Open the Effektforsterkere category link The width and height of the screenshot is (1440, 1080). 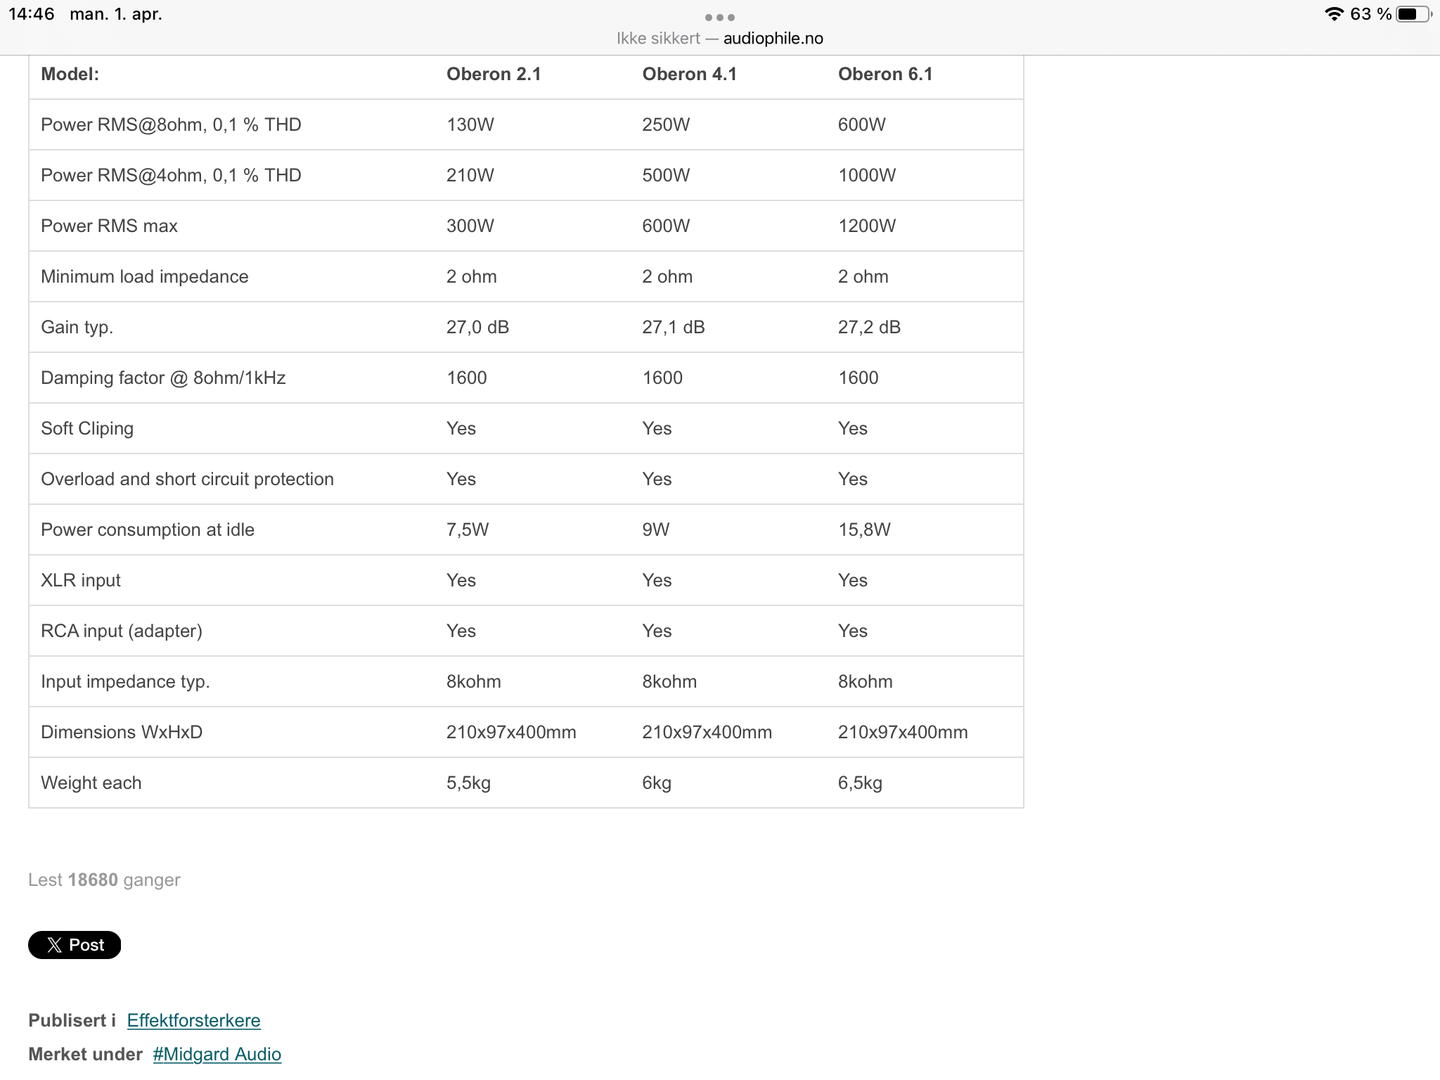(193, 1020)
